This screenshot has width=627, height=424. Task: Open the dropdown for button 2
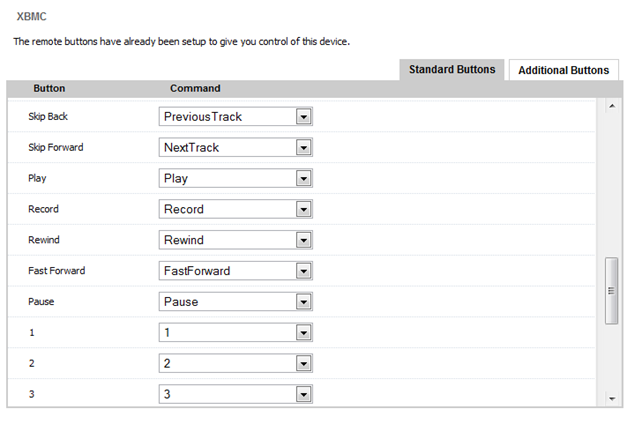coord(304,363)
